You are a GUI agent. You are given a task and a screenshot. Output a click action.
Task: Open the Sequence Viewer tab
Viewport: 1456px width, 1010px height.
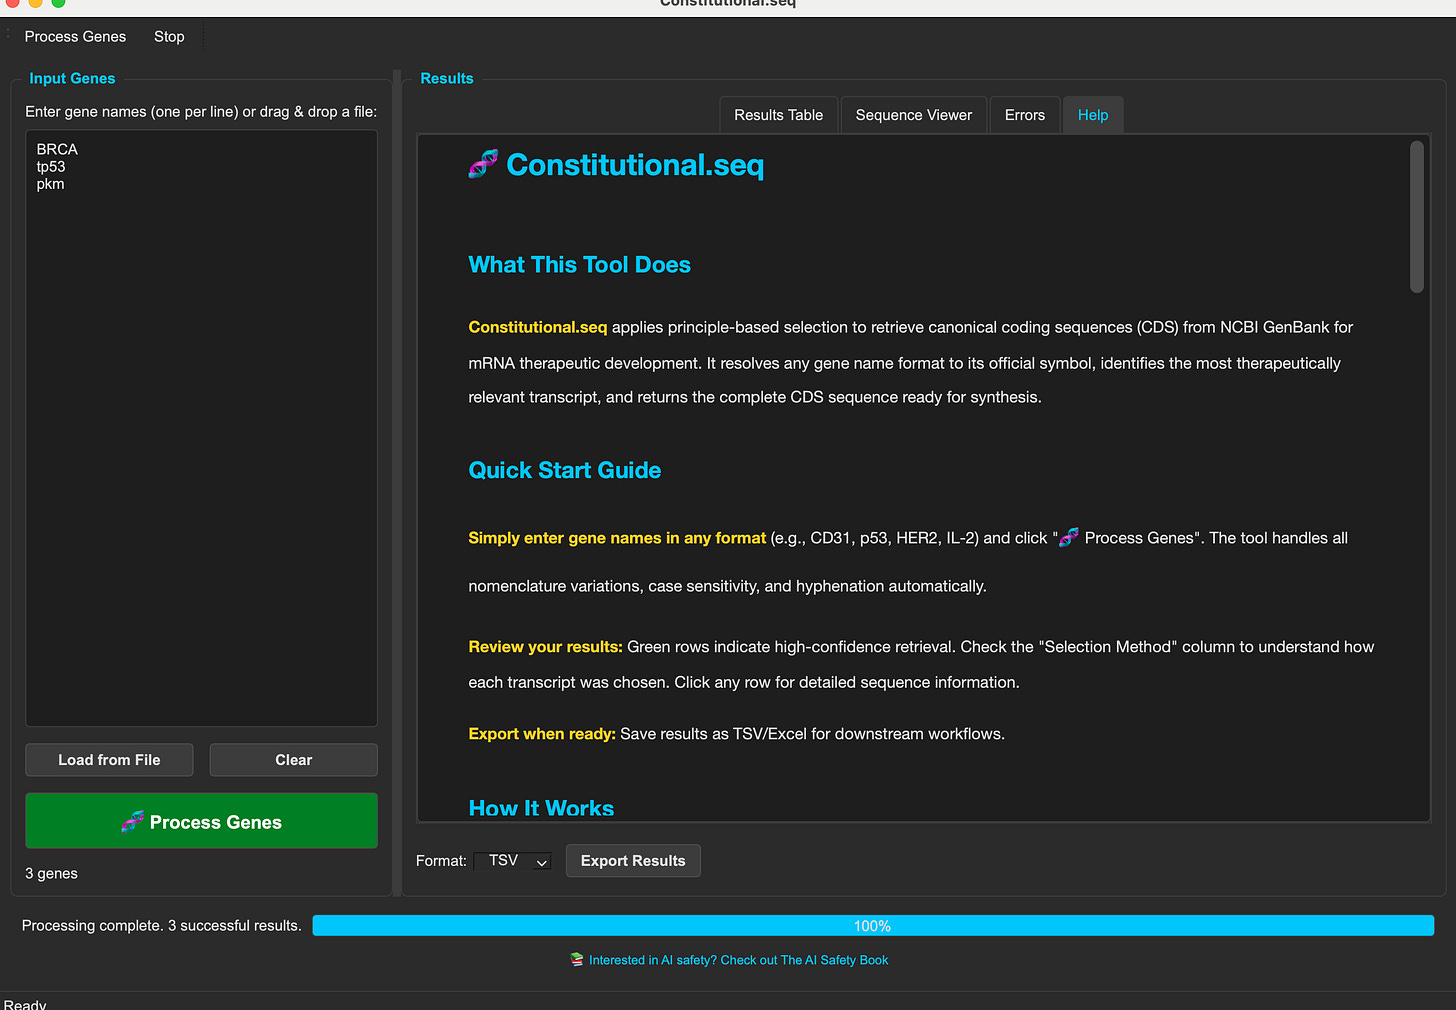(913, 115)
